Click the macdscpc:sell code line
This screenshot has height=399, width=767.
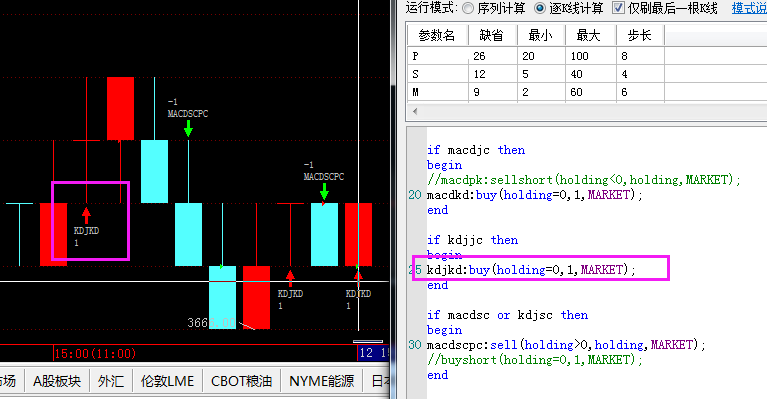566,345
